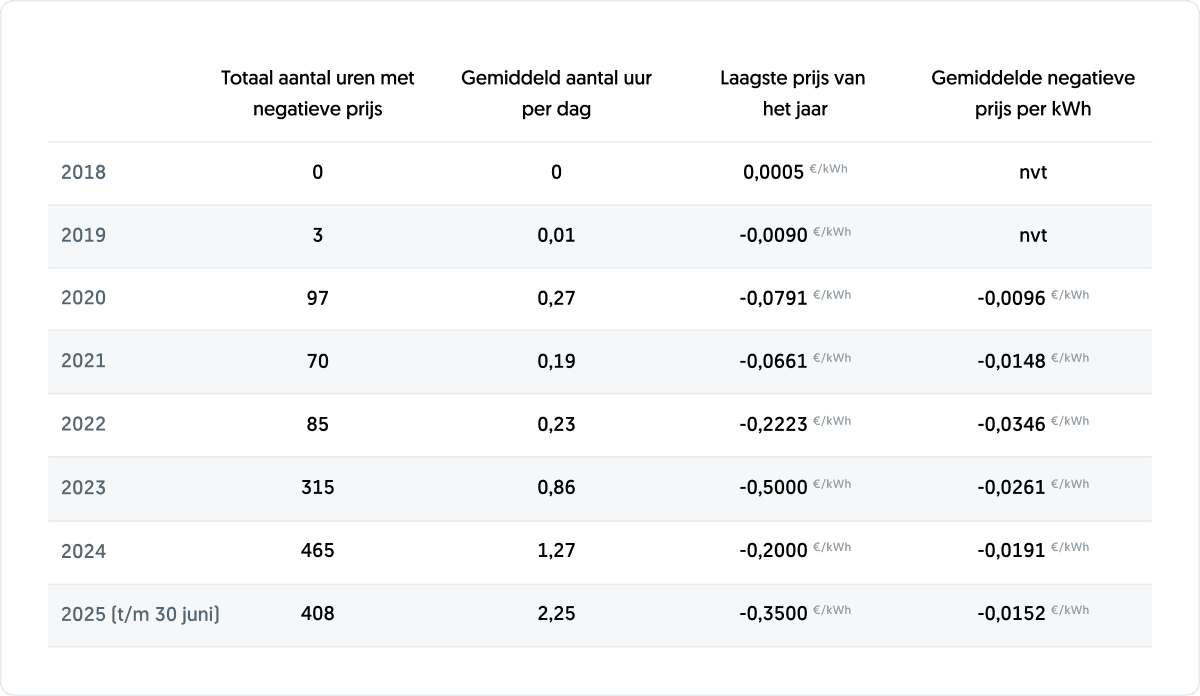
Task: Click the 'Laagste prijs van het jaar' header
Action: coord(794,93)
